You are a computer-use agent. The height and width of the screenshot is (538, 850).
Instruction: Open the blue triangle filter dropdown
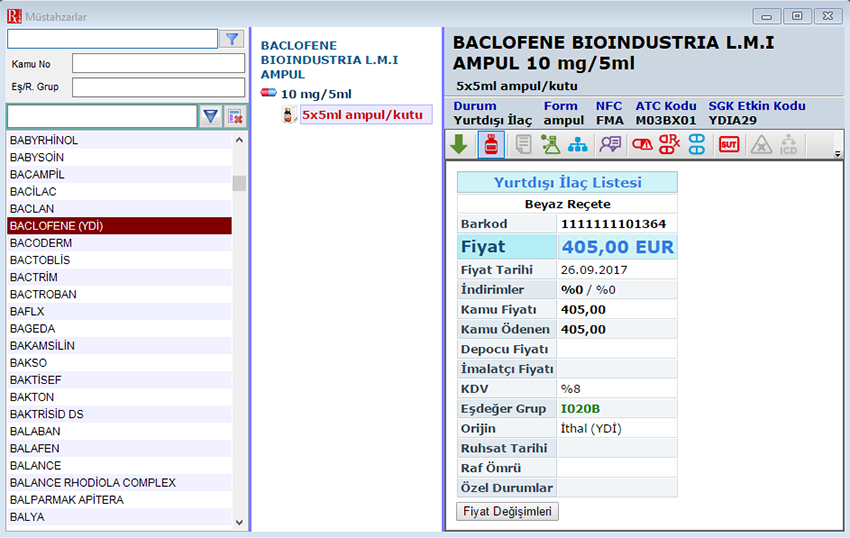click(x=211, y=117)
